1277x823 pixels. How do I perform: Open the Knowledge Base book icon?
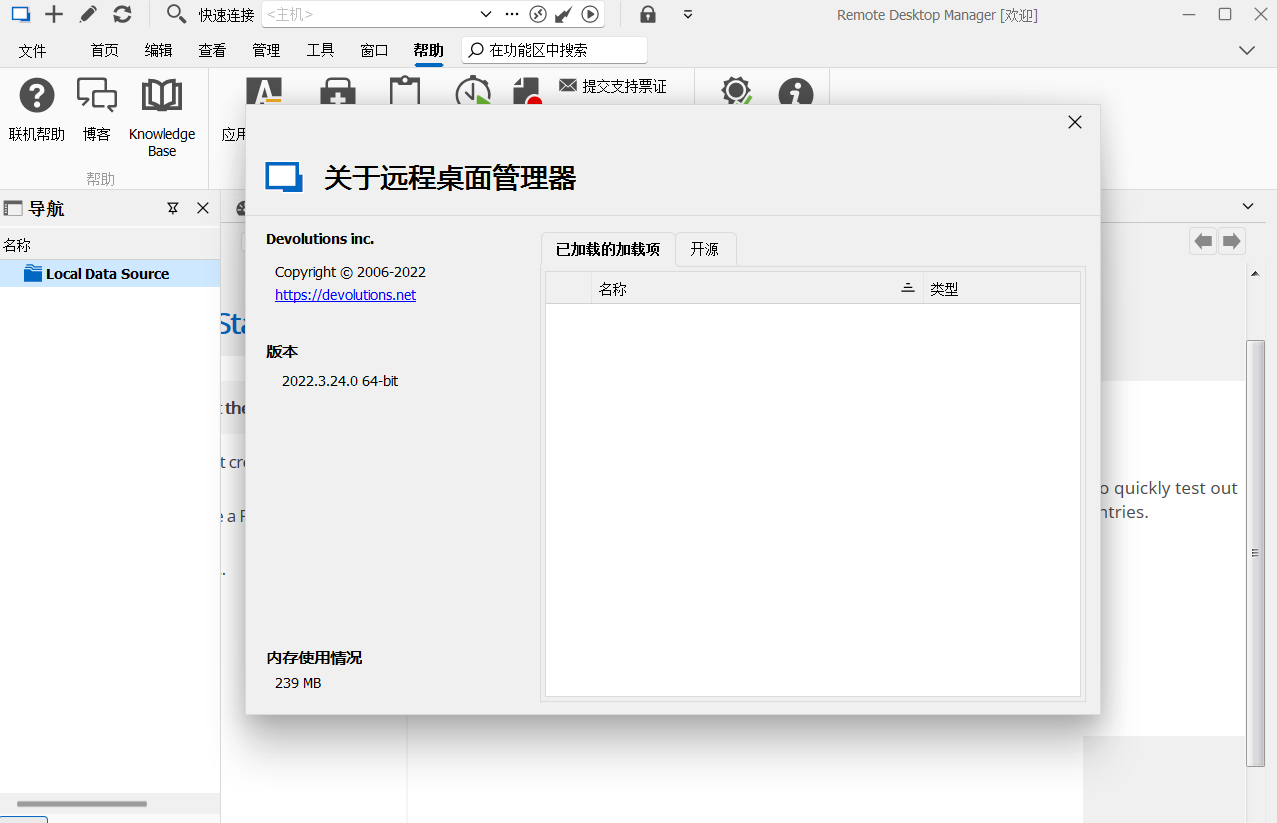[x=161, y=96]
